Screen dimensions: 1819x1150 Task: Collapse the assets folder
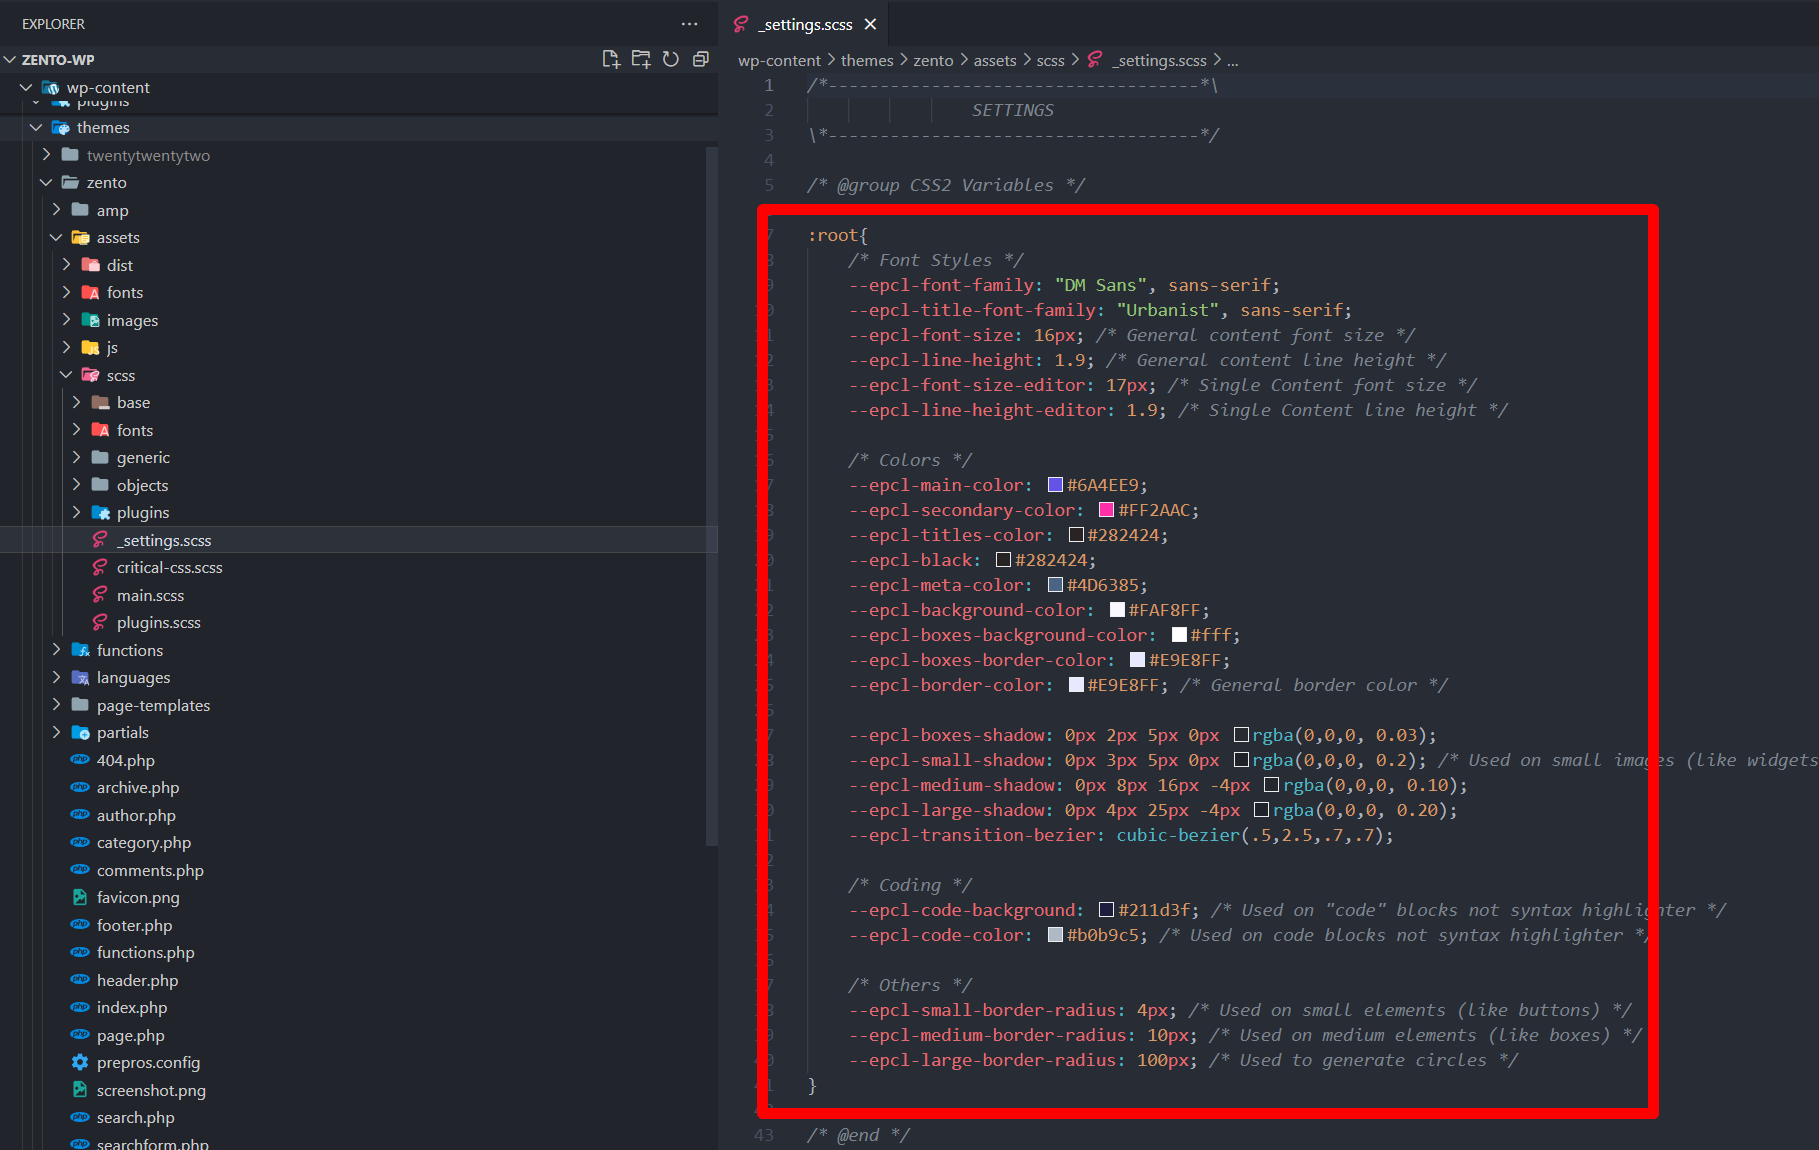pyautogui.click(x=56, y=238)
